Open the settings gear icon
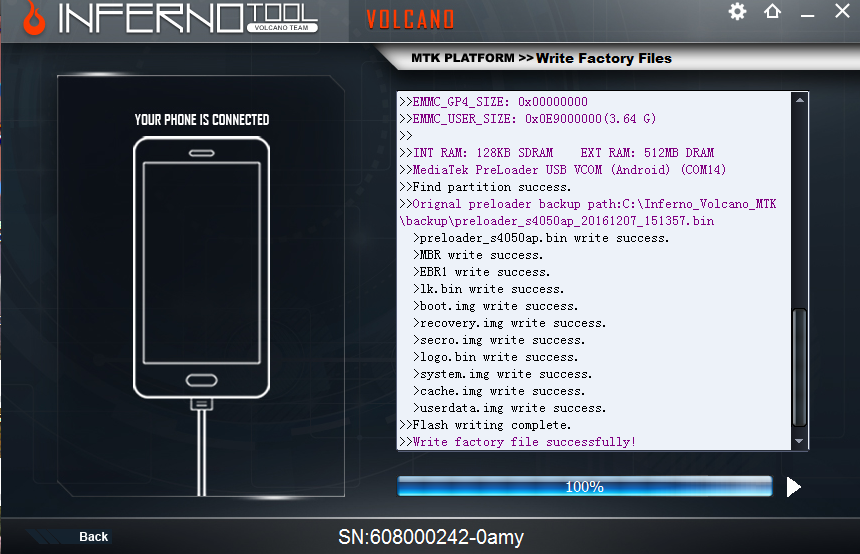Image resolution: width=860 pixels, height=554 pixels. (737, 12)
